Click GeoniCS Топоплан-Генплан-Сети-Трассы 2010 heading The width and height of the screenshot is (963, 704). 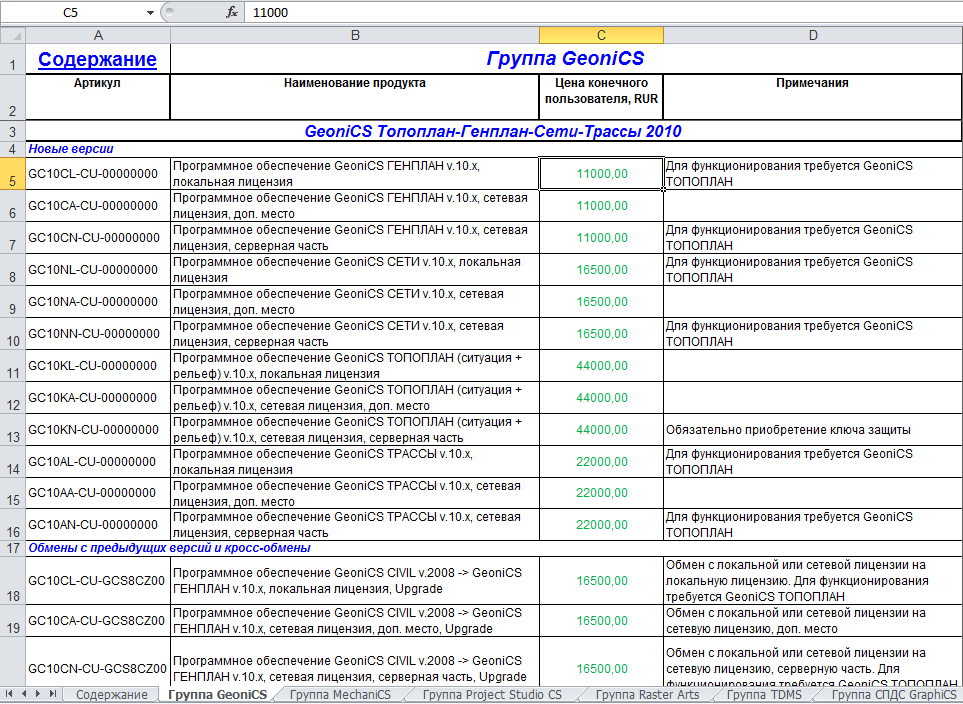pos(493,131)
